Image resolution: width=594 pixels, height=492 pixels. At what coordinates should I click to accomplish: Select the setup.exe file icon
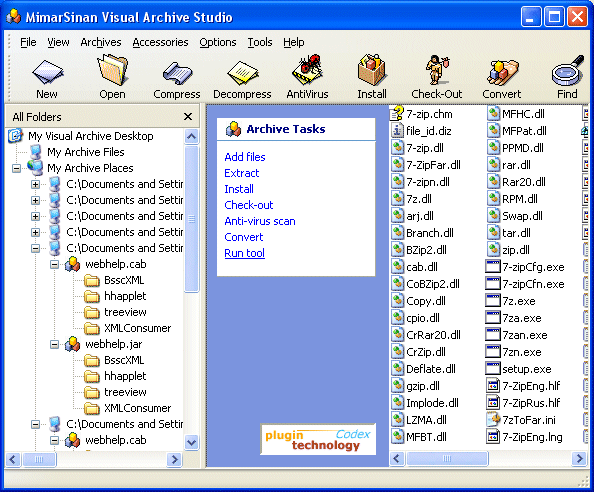[x=493, y=369]
